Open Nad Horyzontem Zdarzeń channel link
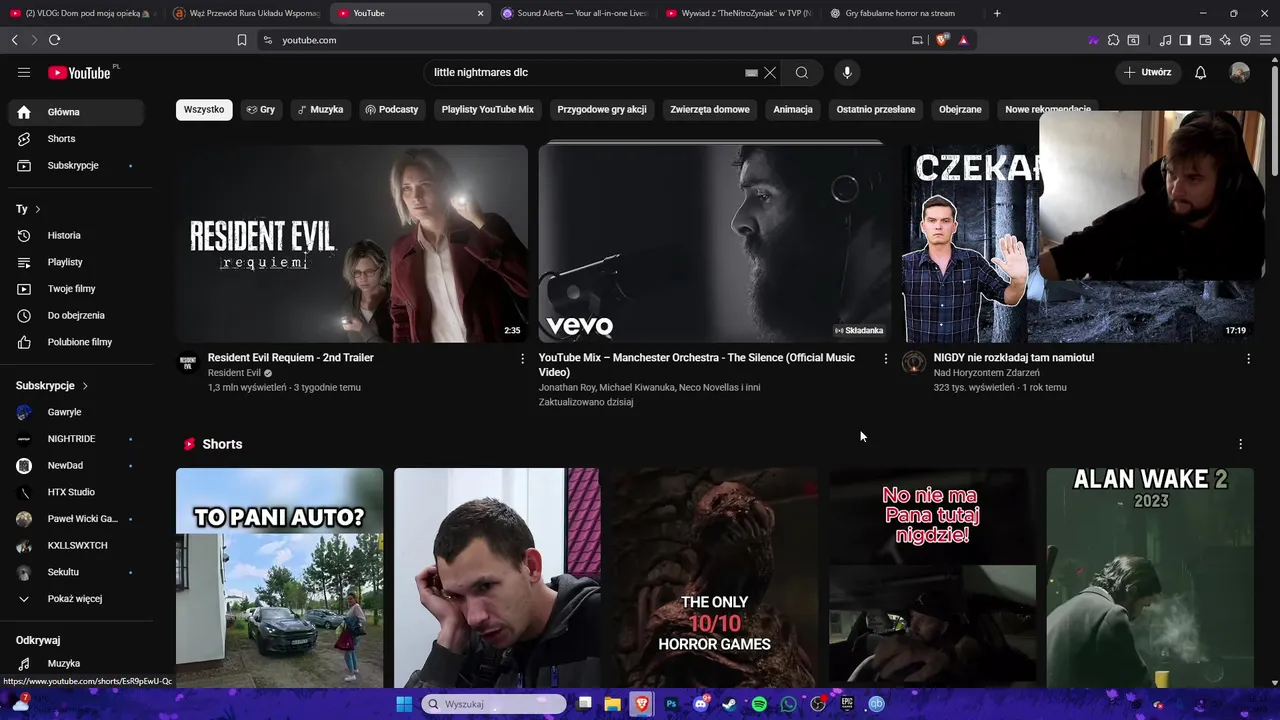1280x720 pixels. 986,373
